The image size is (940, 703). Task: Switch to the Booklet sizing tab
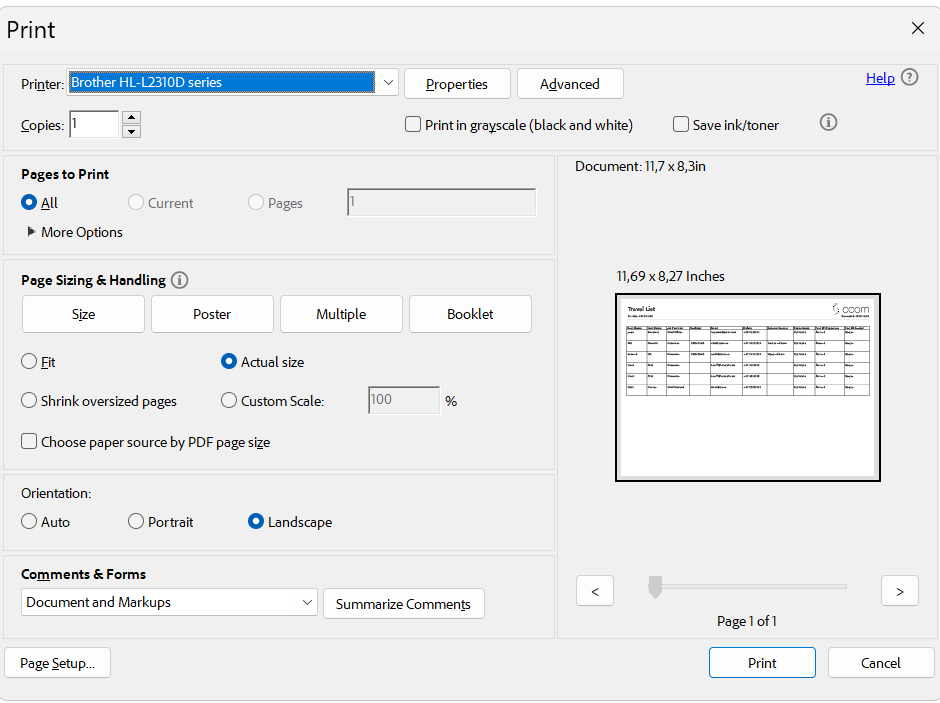pos(470,314)
